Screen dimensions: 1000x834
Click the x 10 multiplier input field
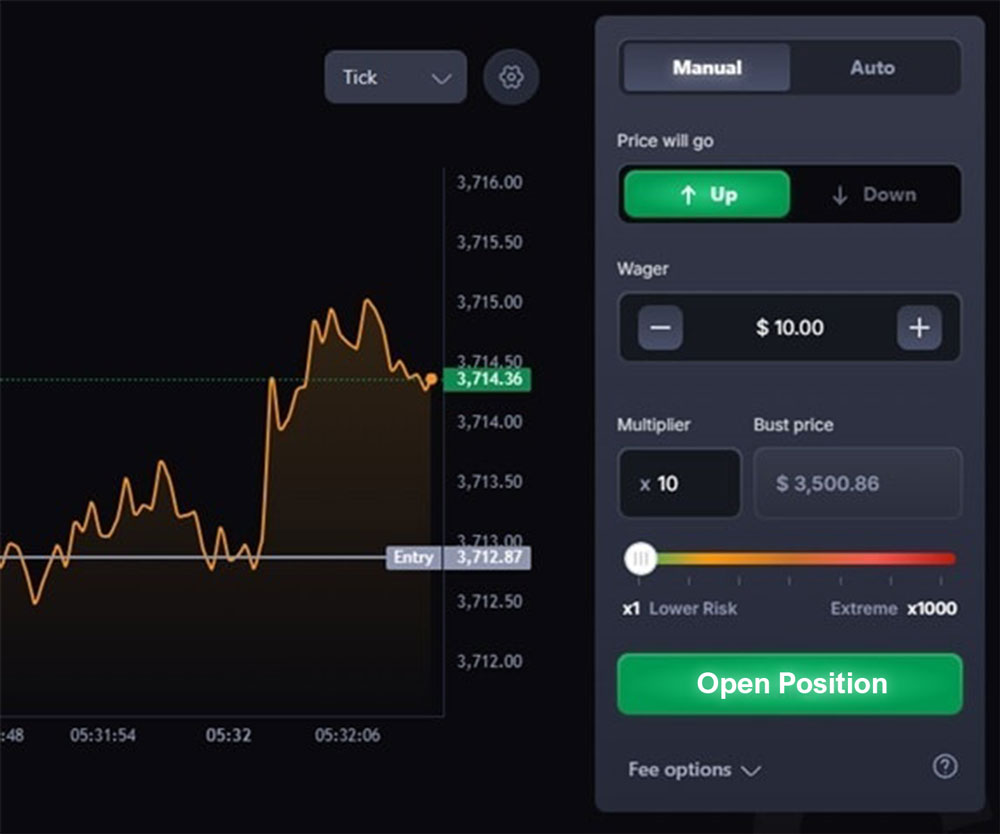[679, 483]
